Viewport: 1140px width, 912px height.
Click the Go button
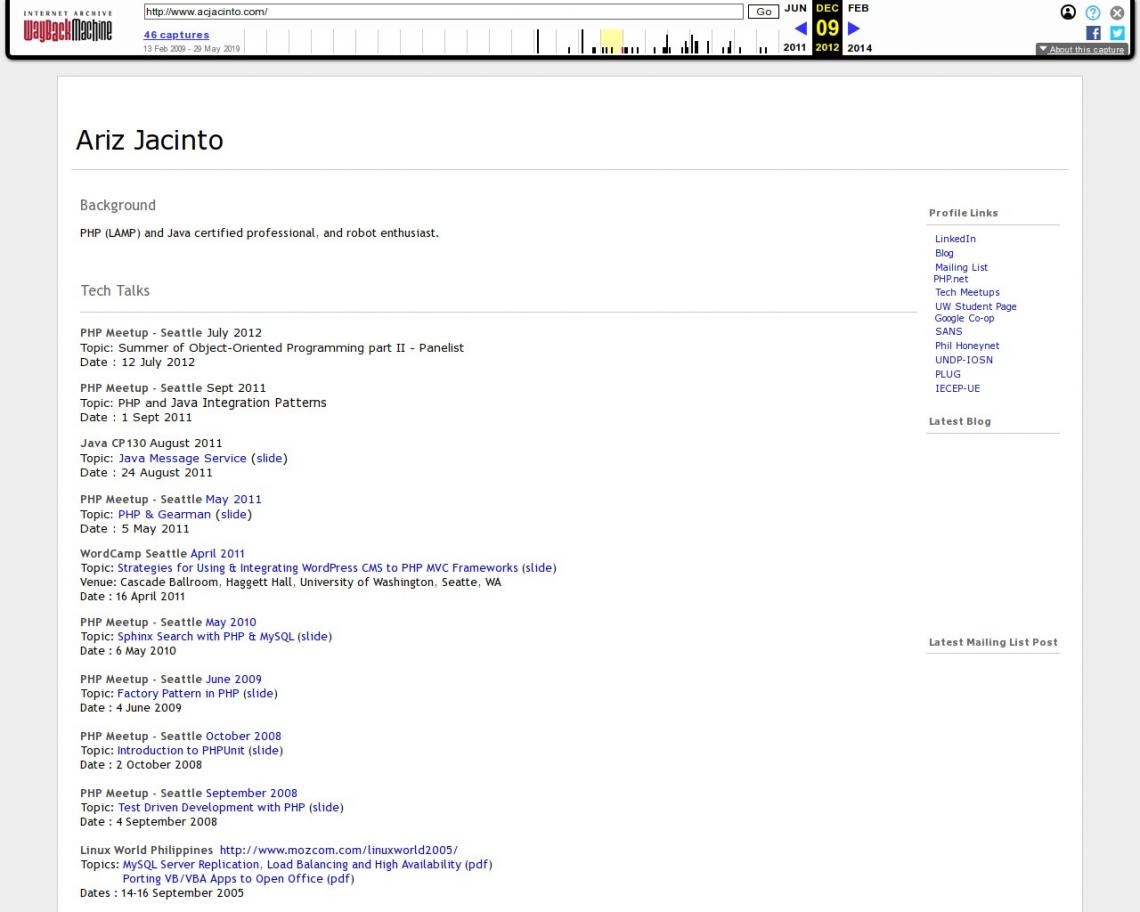pyautogui.click(x=763, y=12)
